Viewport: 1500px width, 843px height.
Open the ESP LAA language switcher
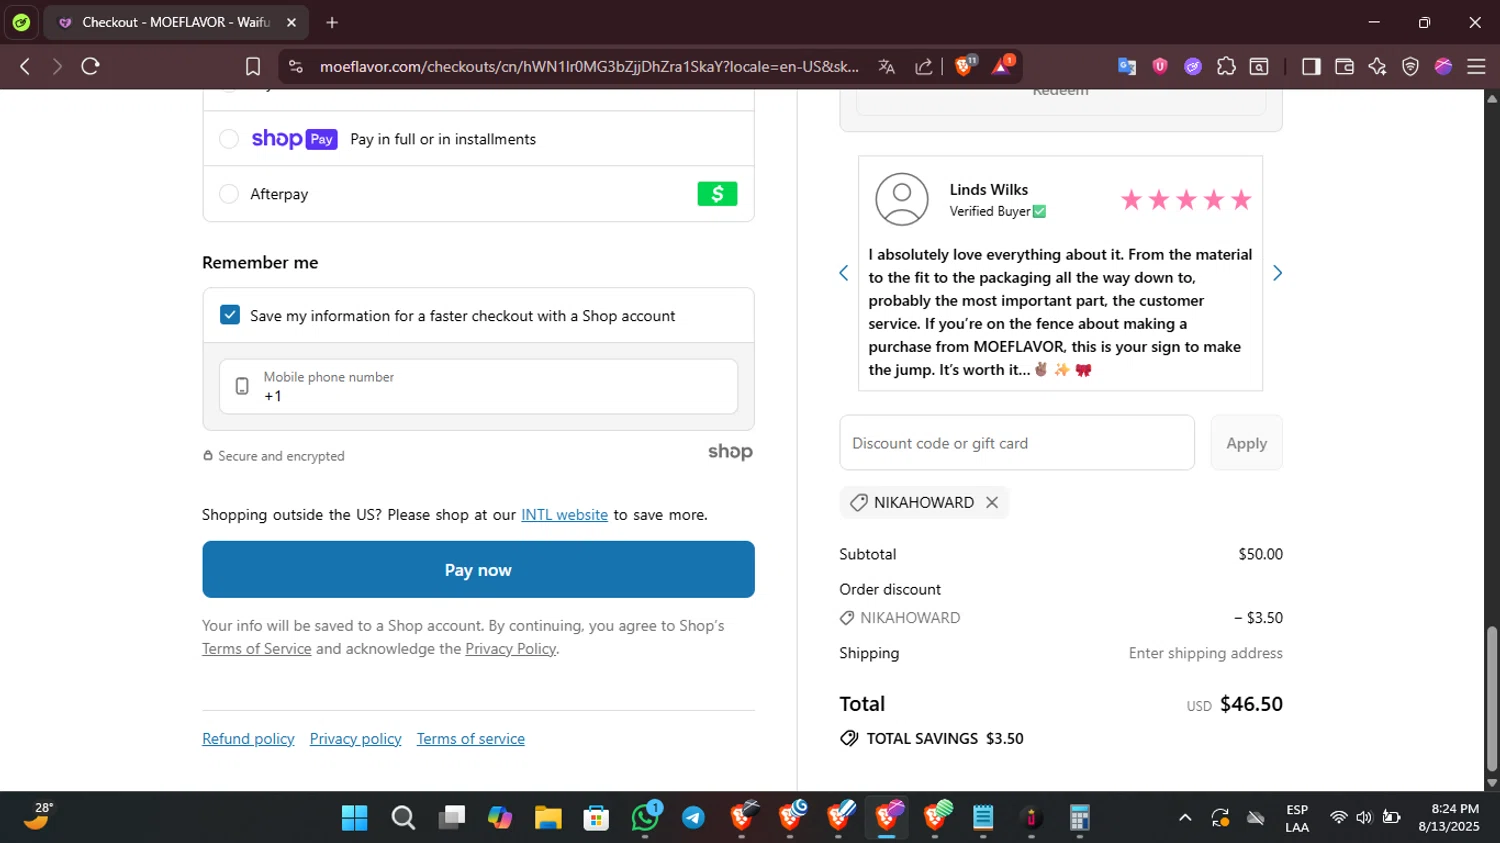click(x=1297, y=818)
